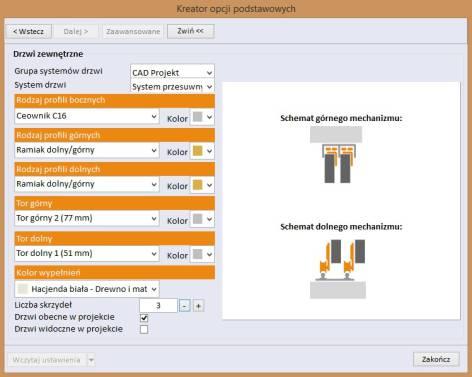The image size is (472, 377).
Task: Toggle Drzwi obecne w projekcie checkbox
Action: point(144,318)
